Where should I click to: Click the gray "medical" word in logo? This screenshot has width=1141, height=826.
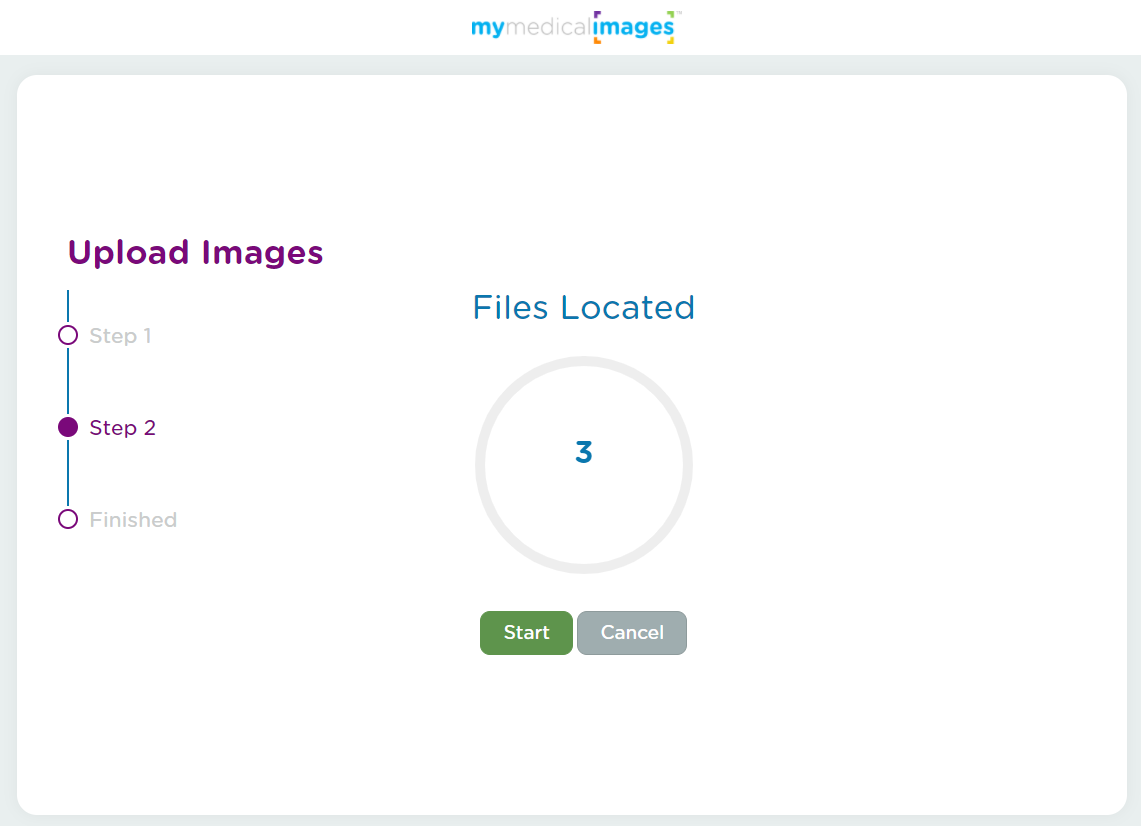(x=548, y=27)
